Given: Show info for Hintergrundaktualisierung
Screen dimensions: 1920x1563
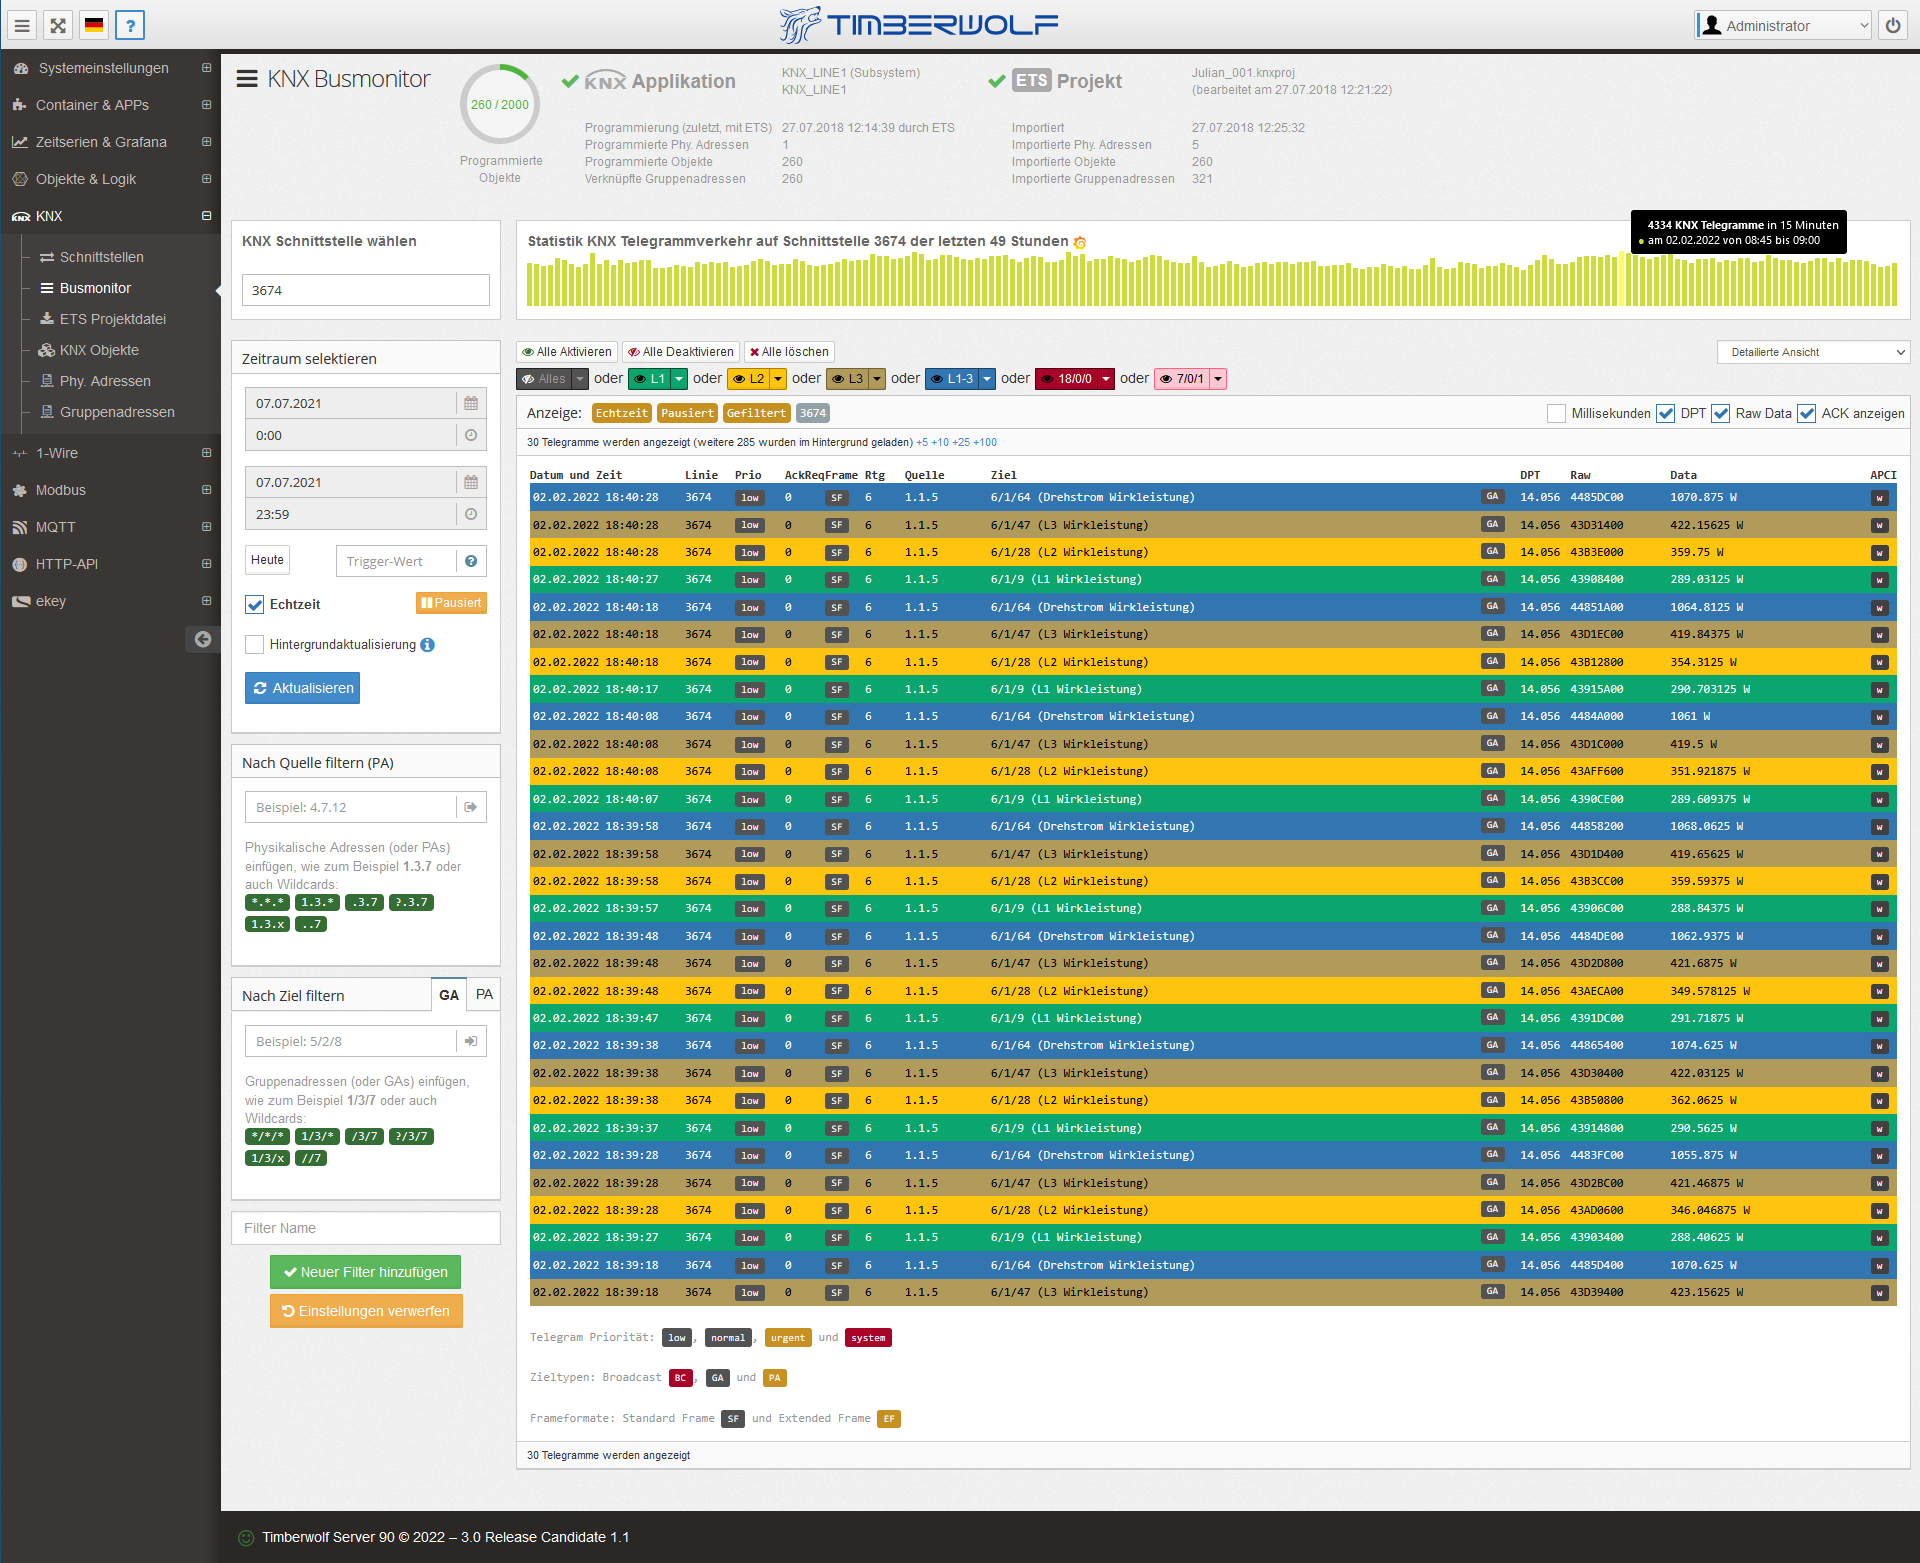Looking at the screenshot, I should tap(428, 645).
